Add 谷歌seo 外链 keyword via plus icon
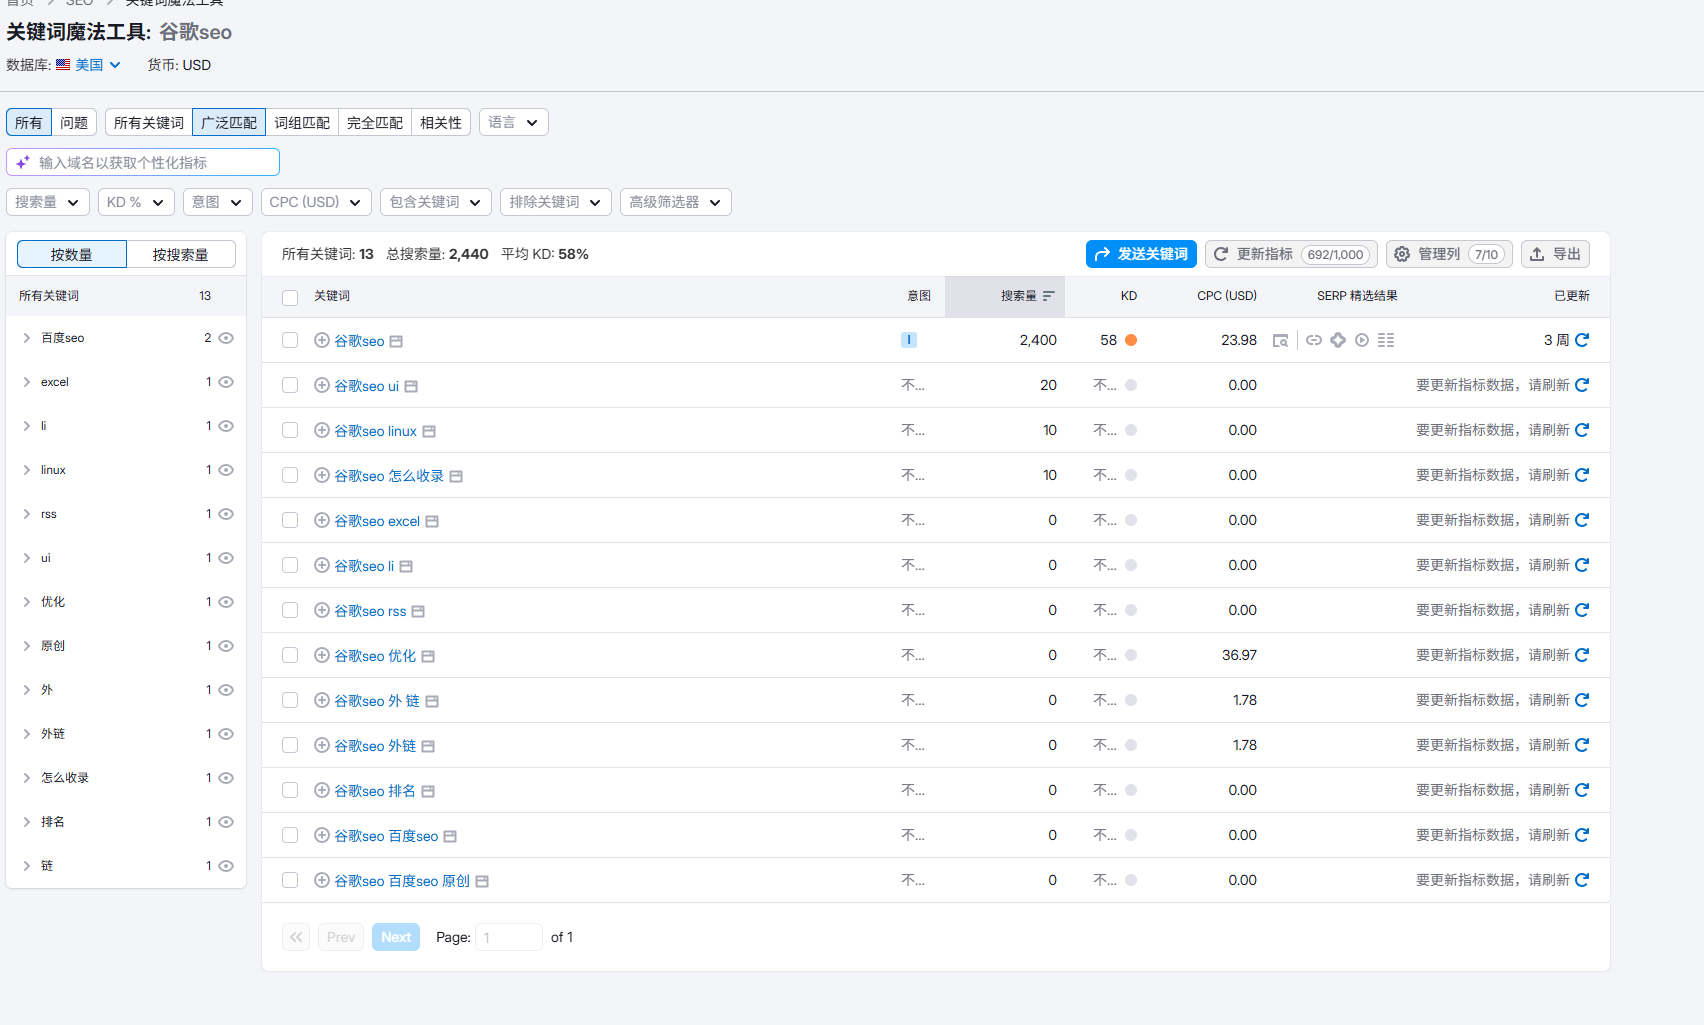 [x=322, y=745]
